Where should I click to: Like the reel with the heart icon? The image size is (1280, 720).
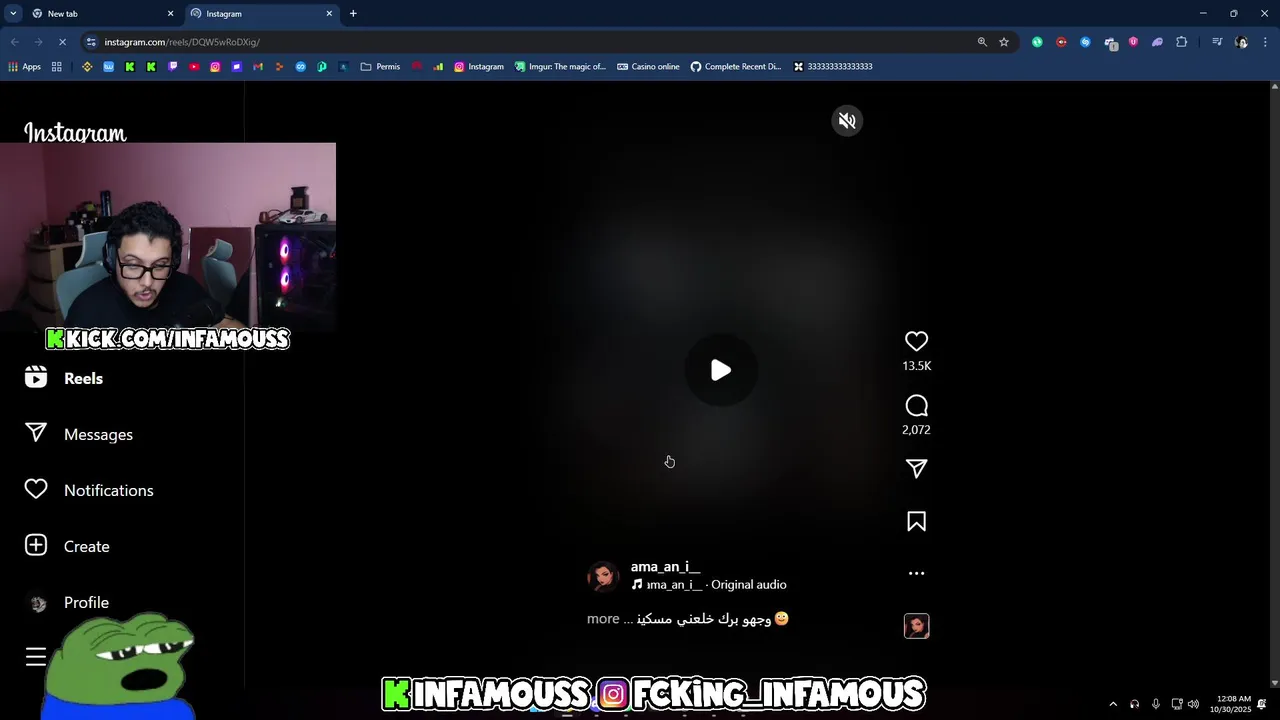tap(916, 341)
